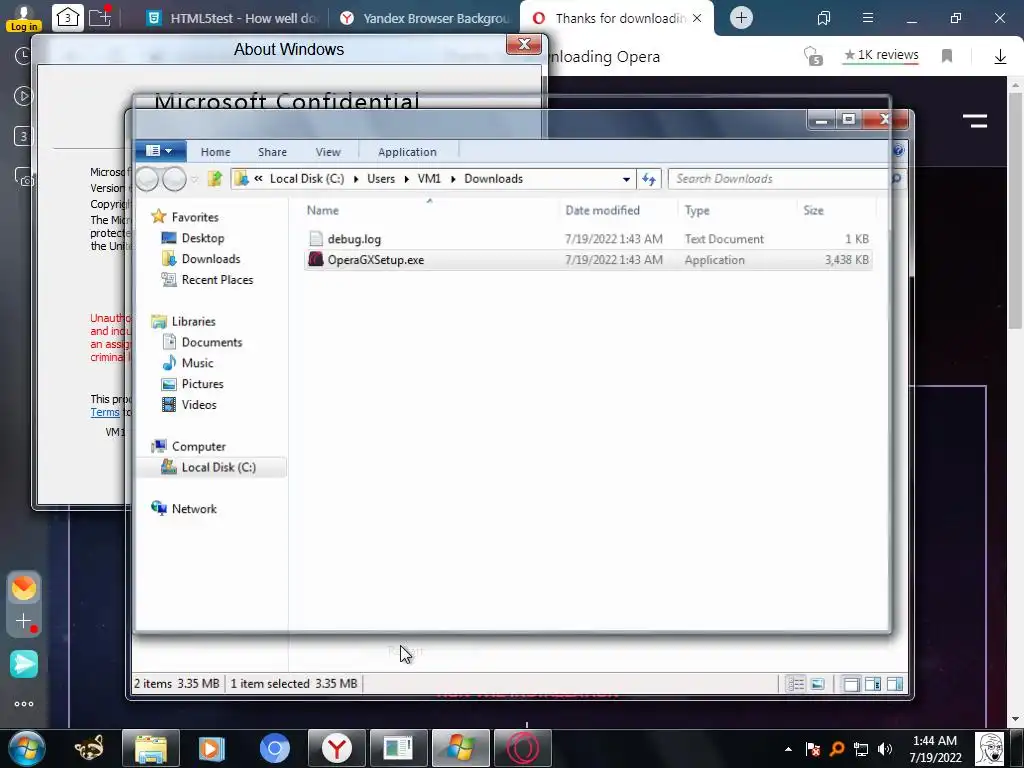
Task: Bookmark this page with the bookmark icon
Action: (x=947, y=56)
